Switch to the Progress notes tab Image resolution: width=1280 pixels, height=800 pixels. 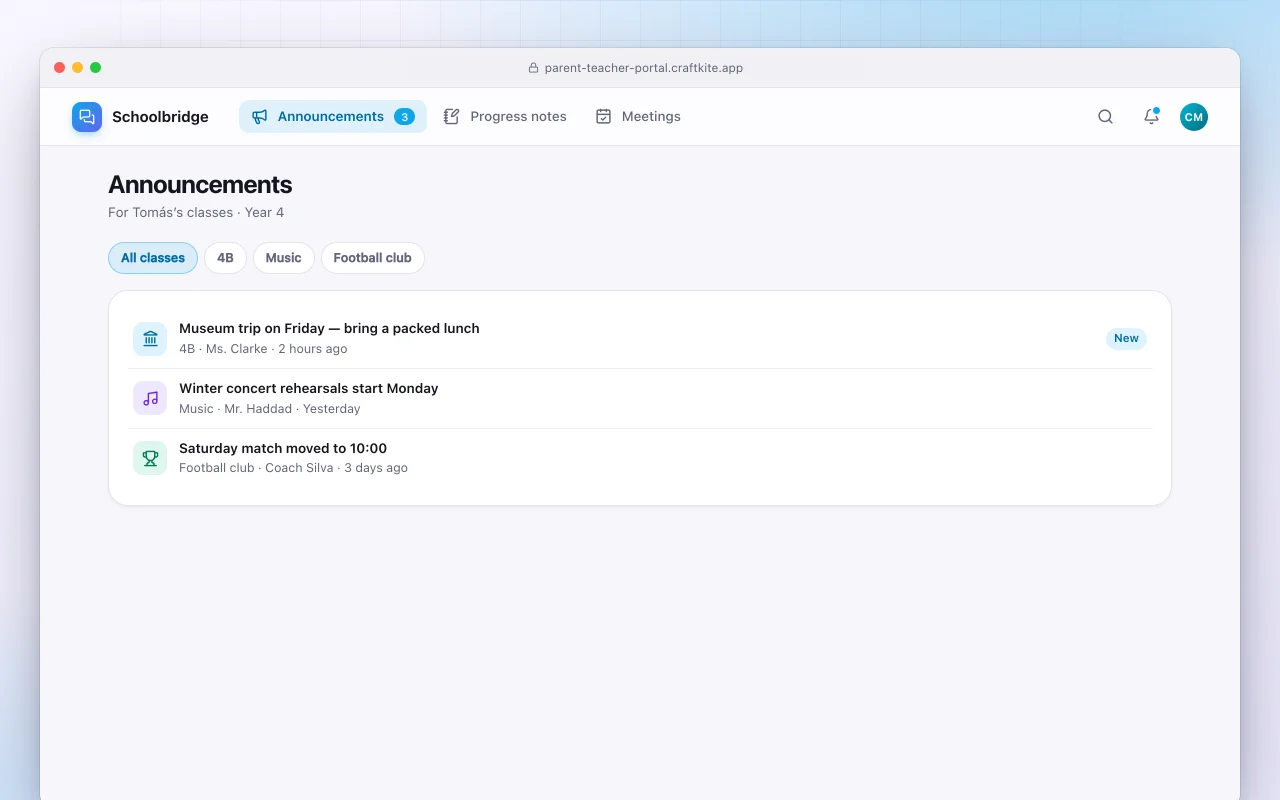(x=505, y=117)
